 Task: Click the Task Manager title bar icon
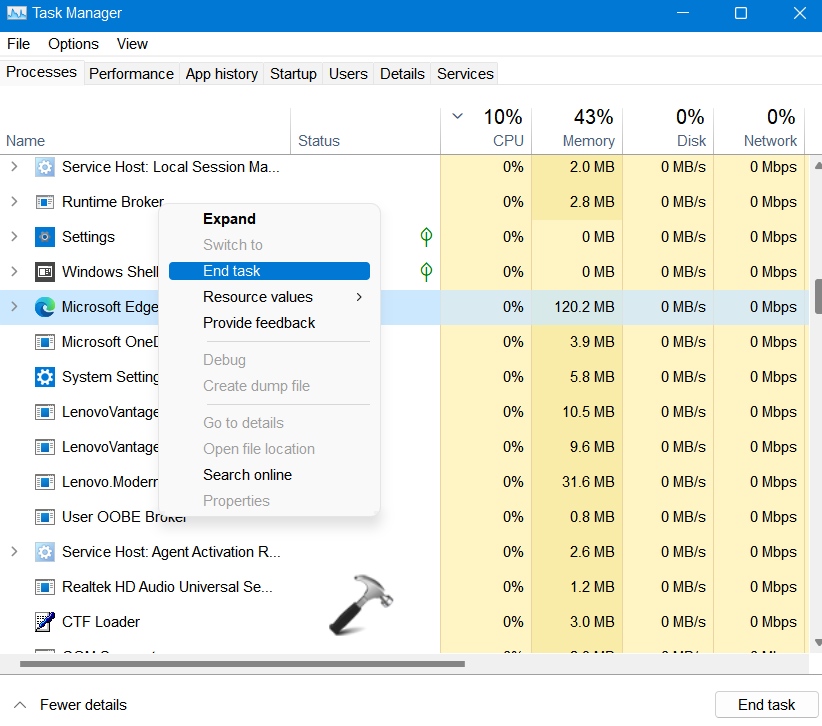pyautogui.click(x=16, y=14)
